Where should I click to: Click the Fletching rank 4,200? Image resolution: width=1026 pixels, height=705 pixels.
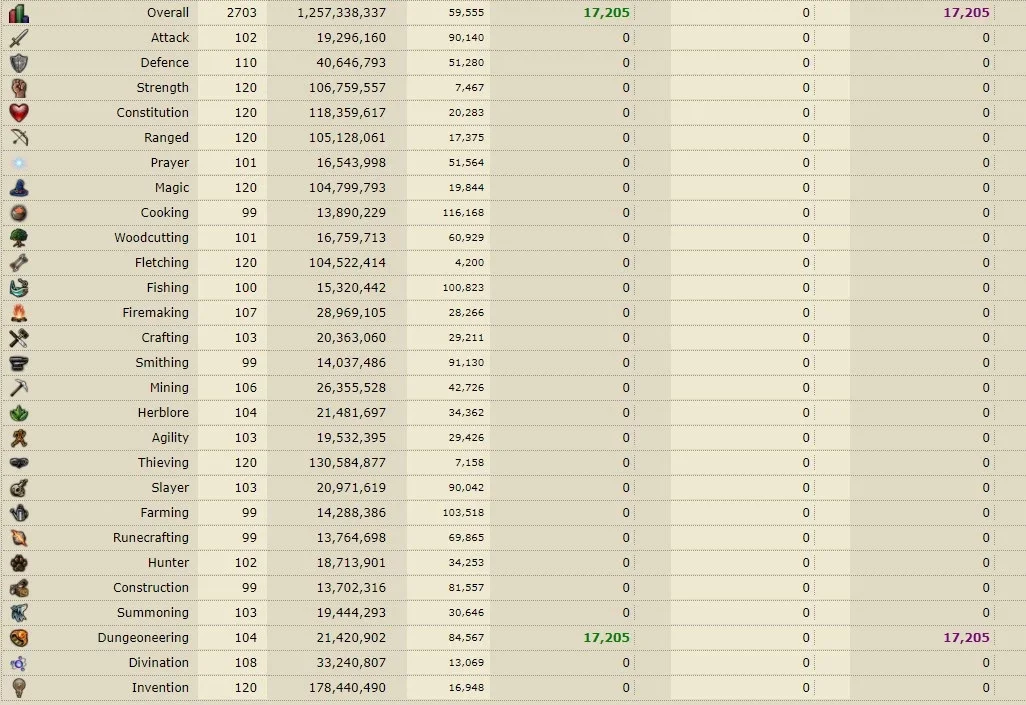point(469,262)
